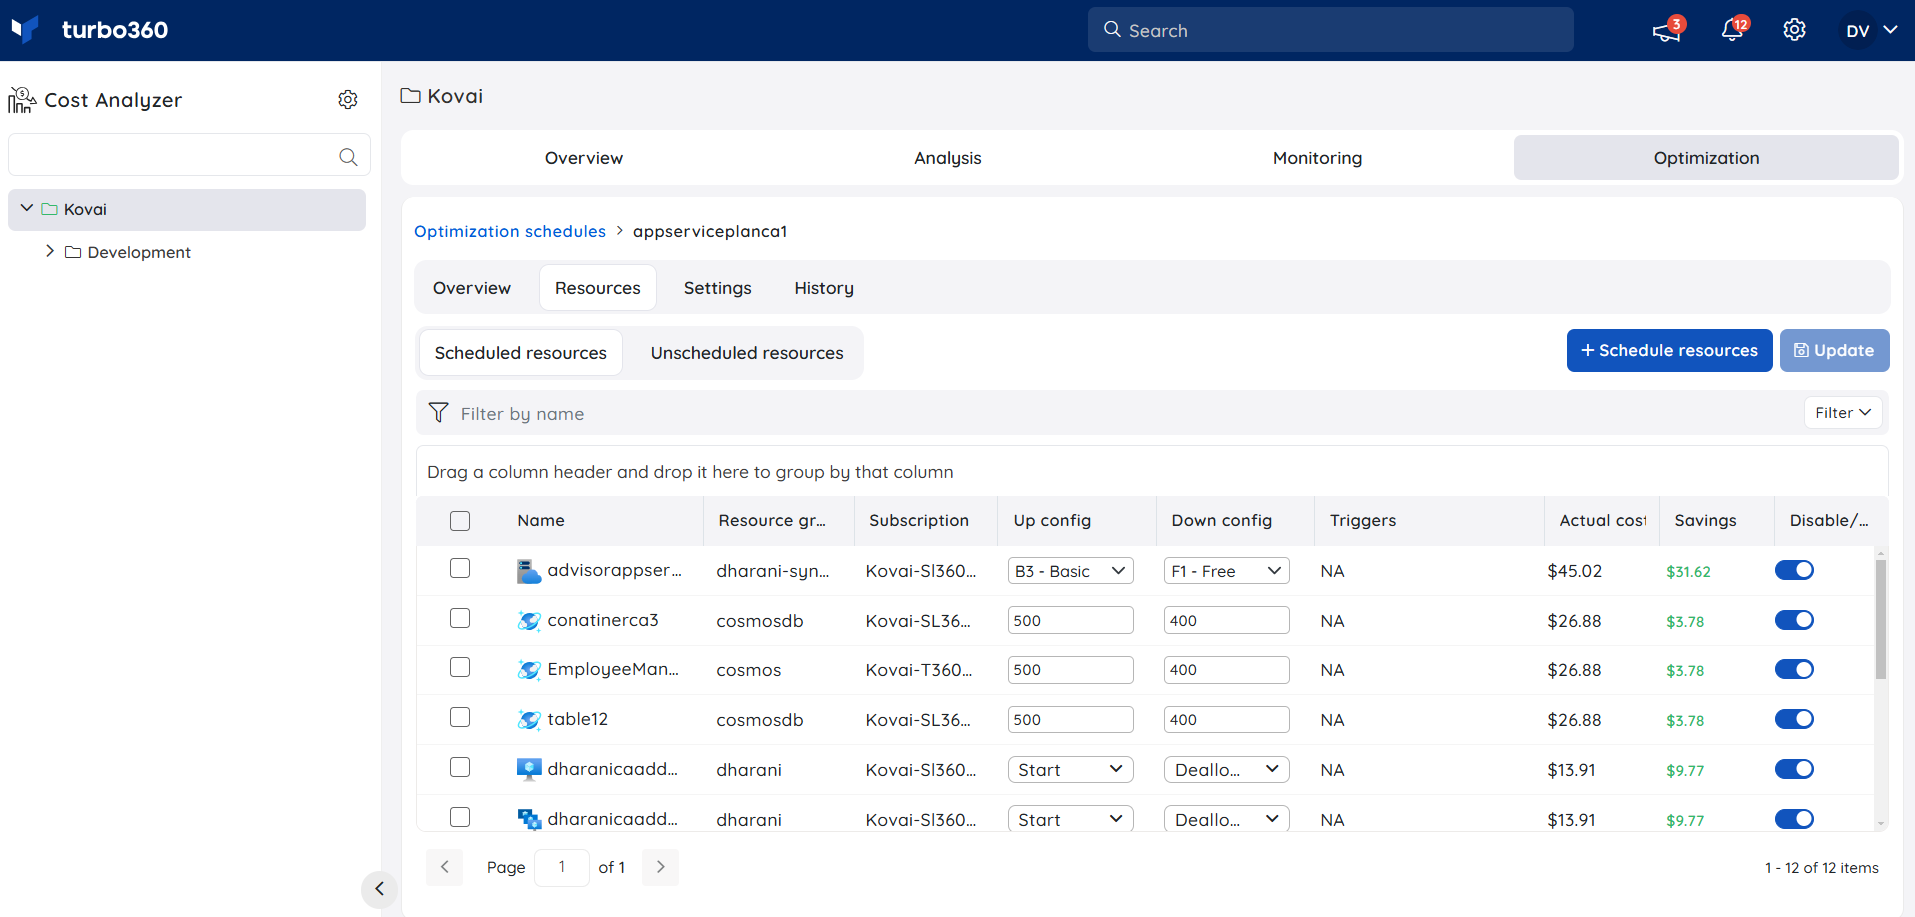Click the sidebar search magnifier icon

pyautogui.click(x=348, y=156)
